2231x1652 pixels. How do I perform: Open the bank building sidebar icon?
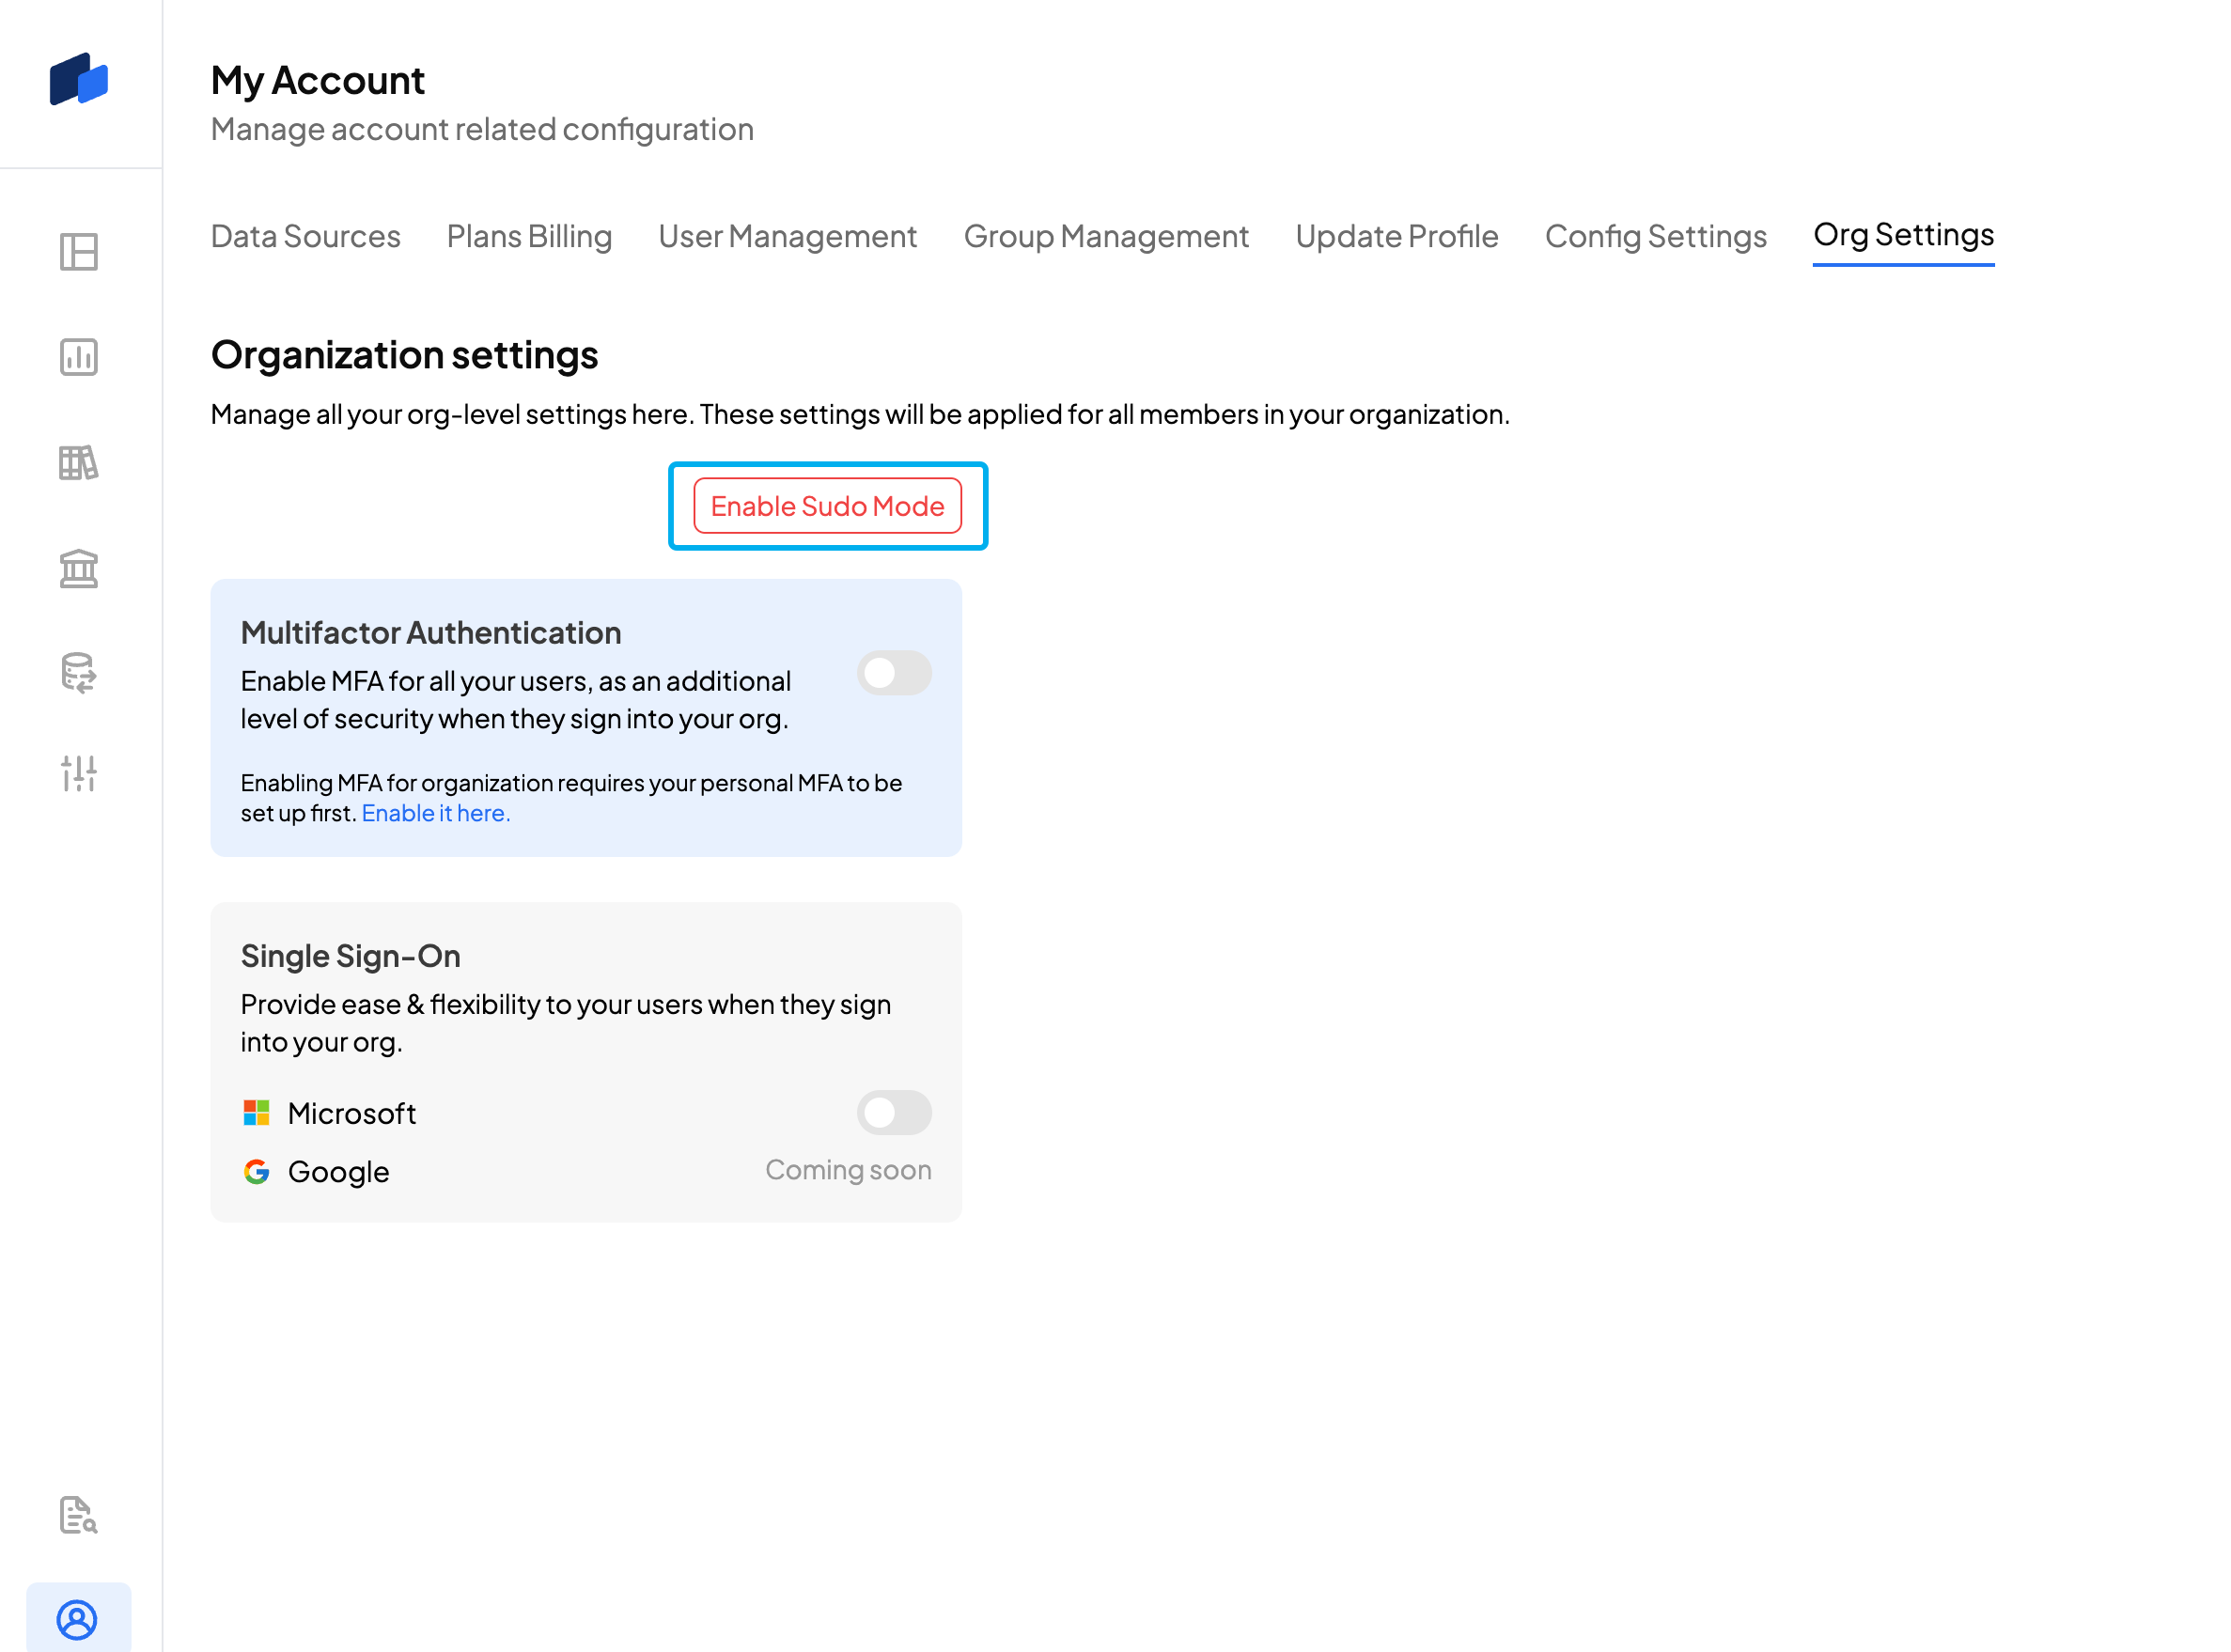point(79,568)
